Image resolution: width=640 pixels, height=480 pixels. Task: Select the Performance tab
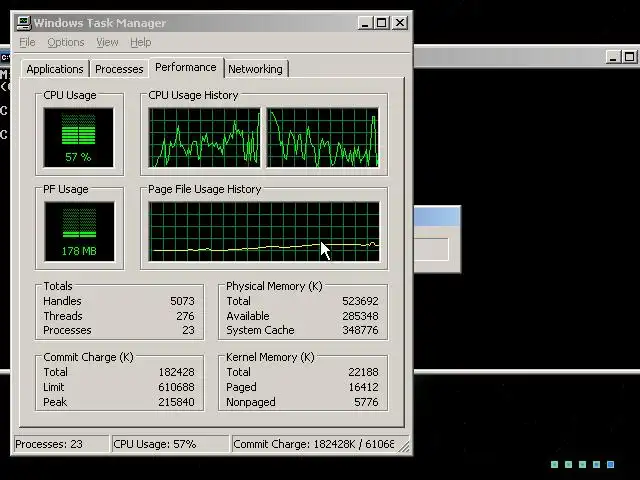pyautogui.click(x=186, y=67)
